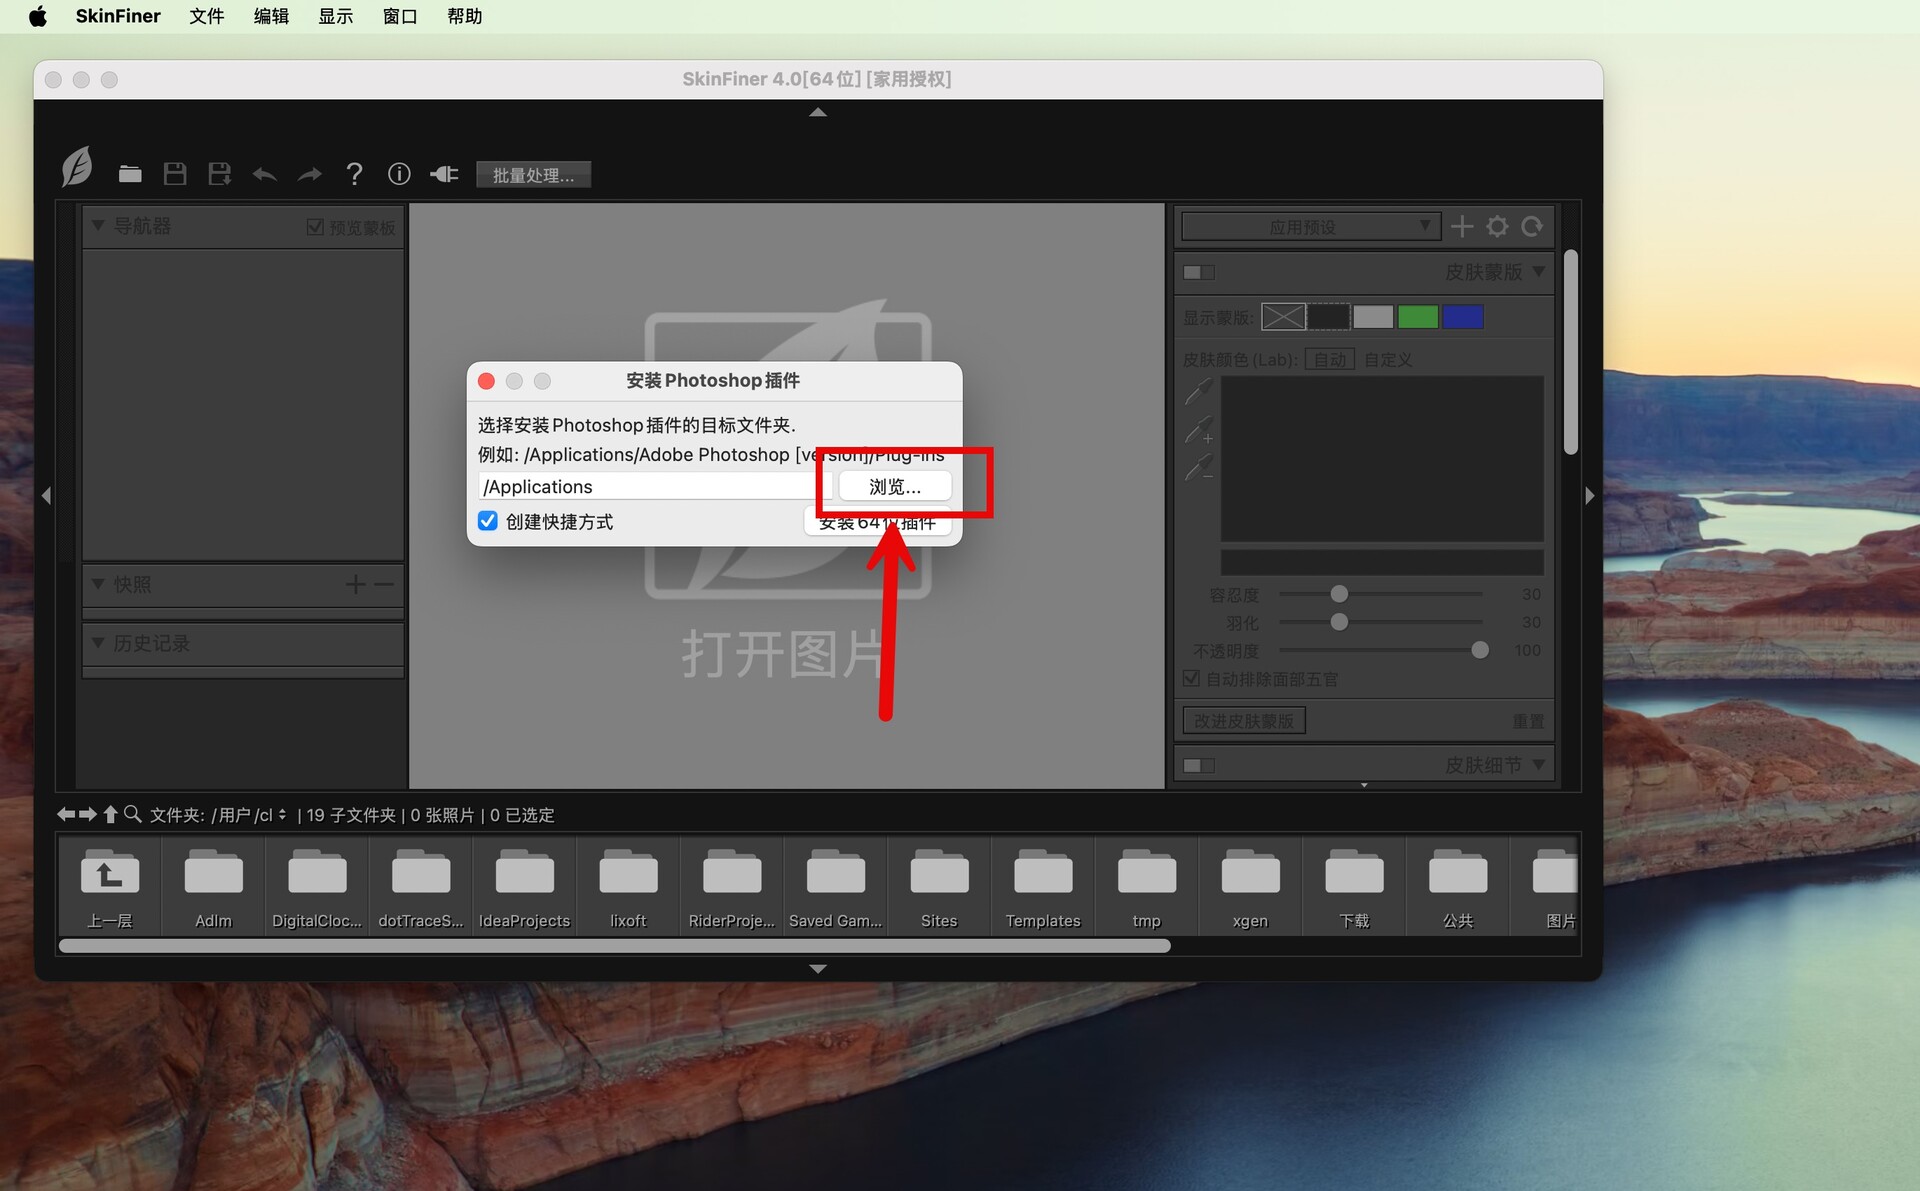Screen dimensions: 1920x1191
Task: Click the 改进皮肤蒙版 button
Action: pos(1244,721)
